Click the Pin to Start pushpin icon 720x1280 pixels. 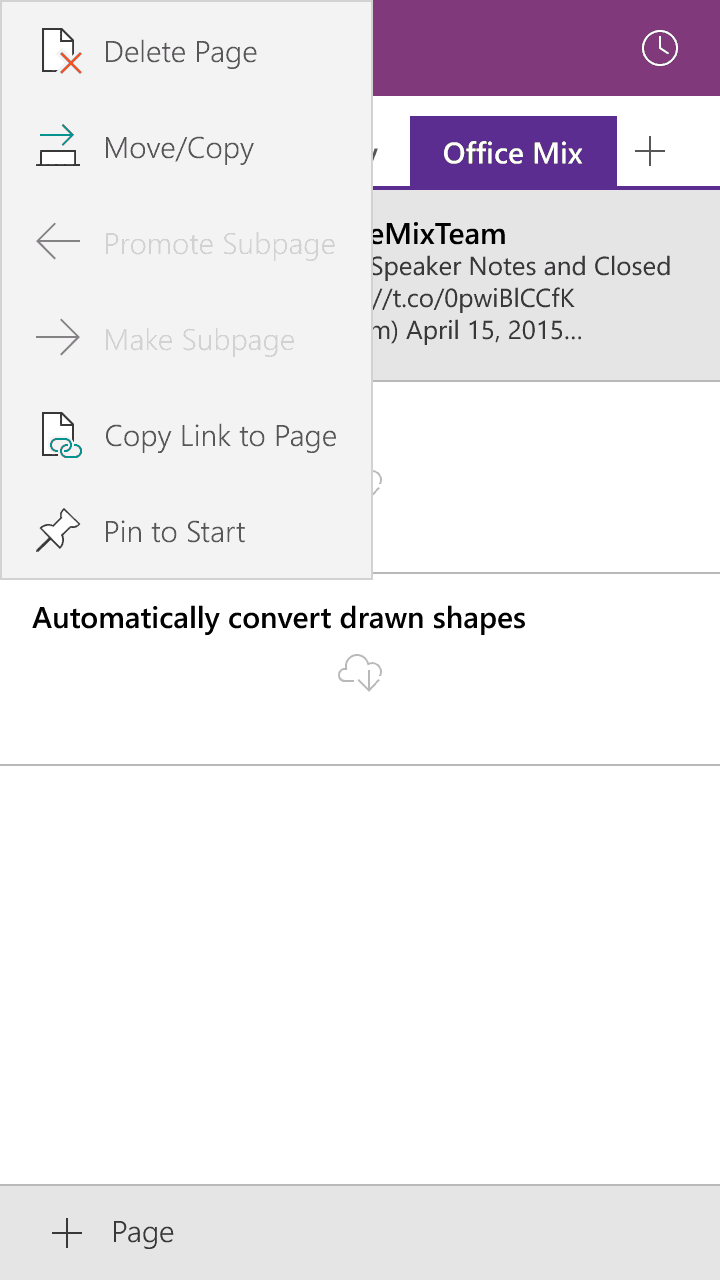[58, 531]
